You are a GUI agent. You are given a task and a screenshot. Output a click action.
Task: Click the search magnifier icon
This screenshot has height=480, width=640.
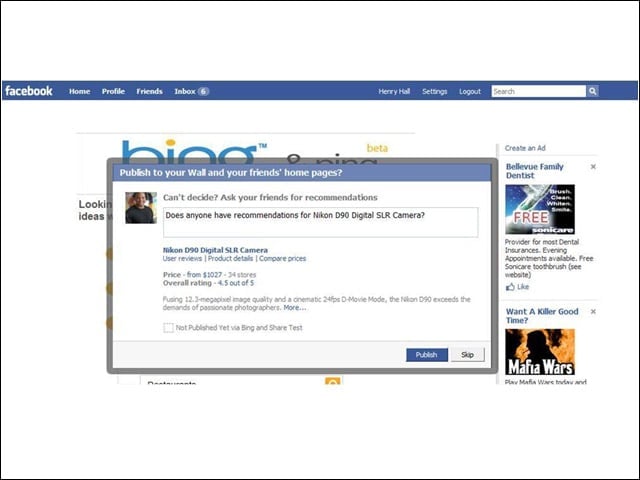(x=593, y=91)
